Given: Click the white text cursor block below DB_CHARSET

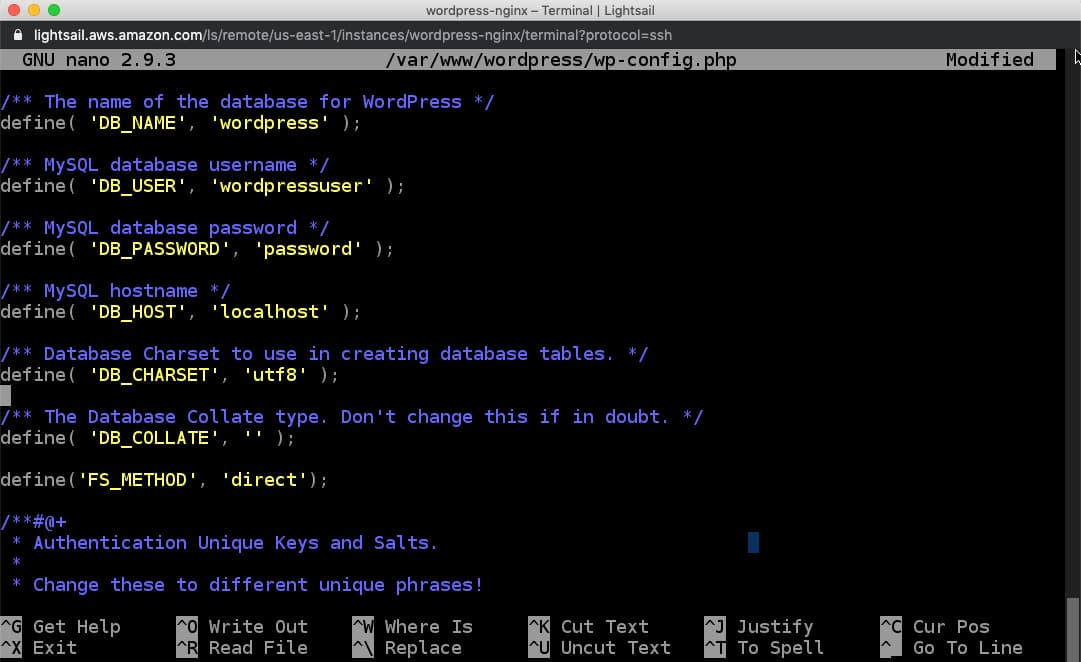Looking at the screenshot, I should coord(6,395).
